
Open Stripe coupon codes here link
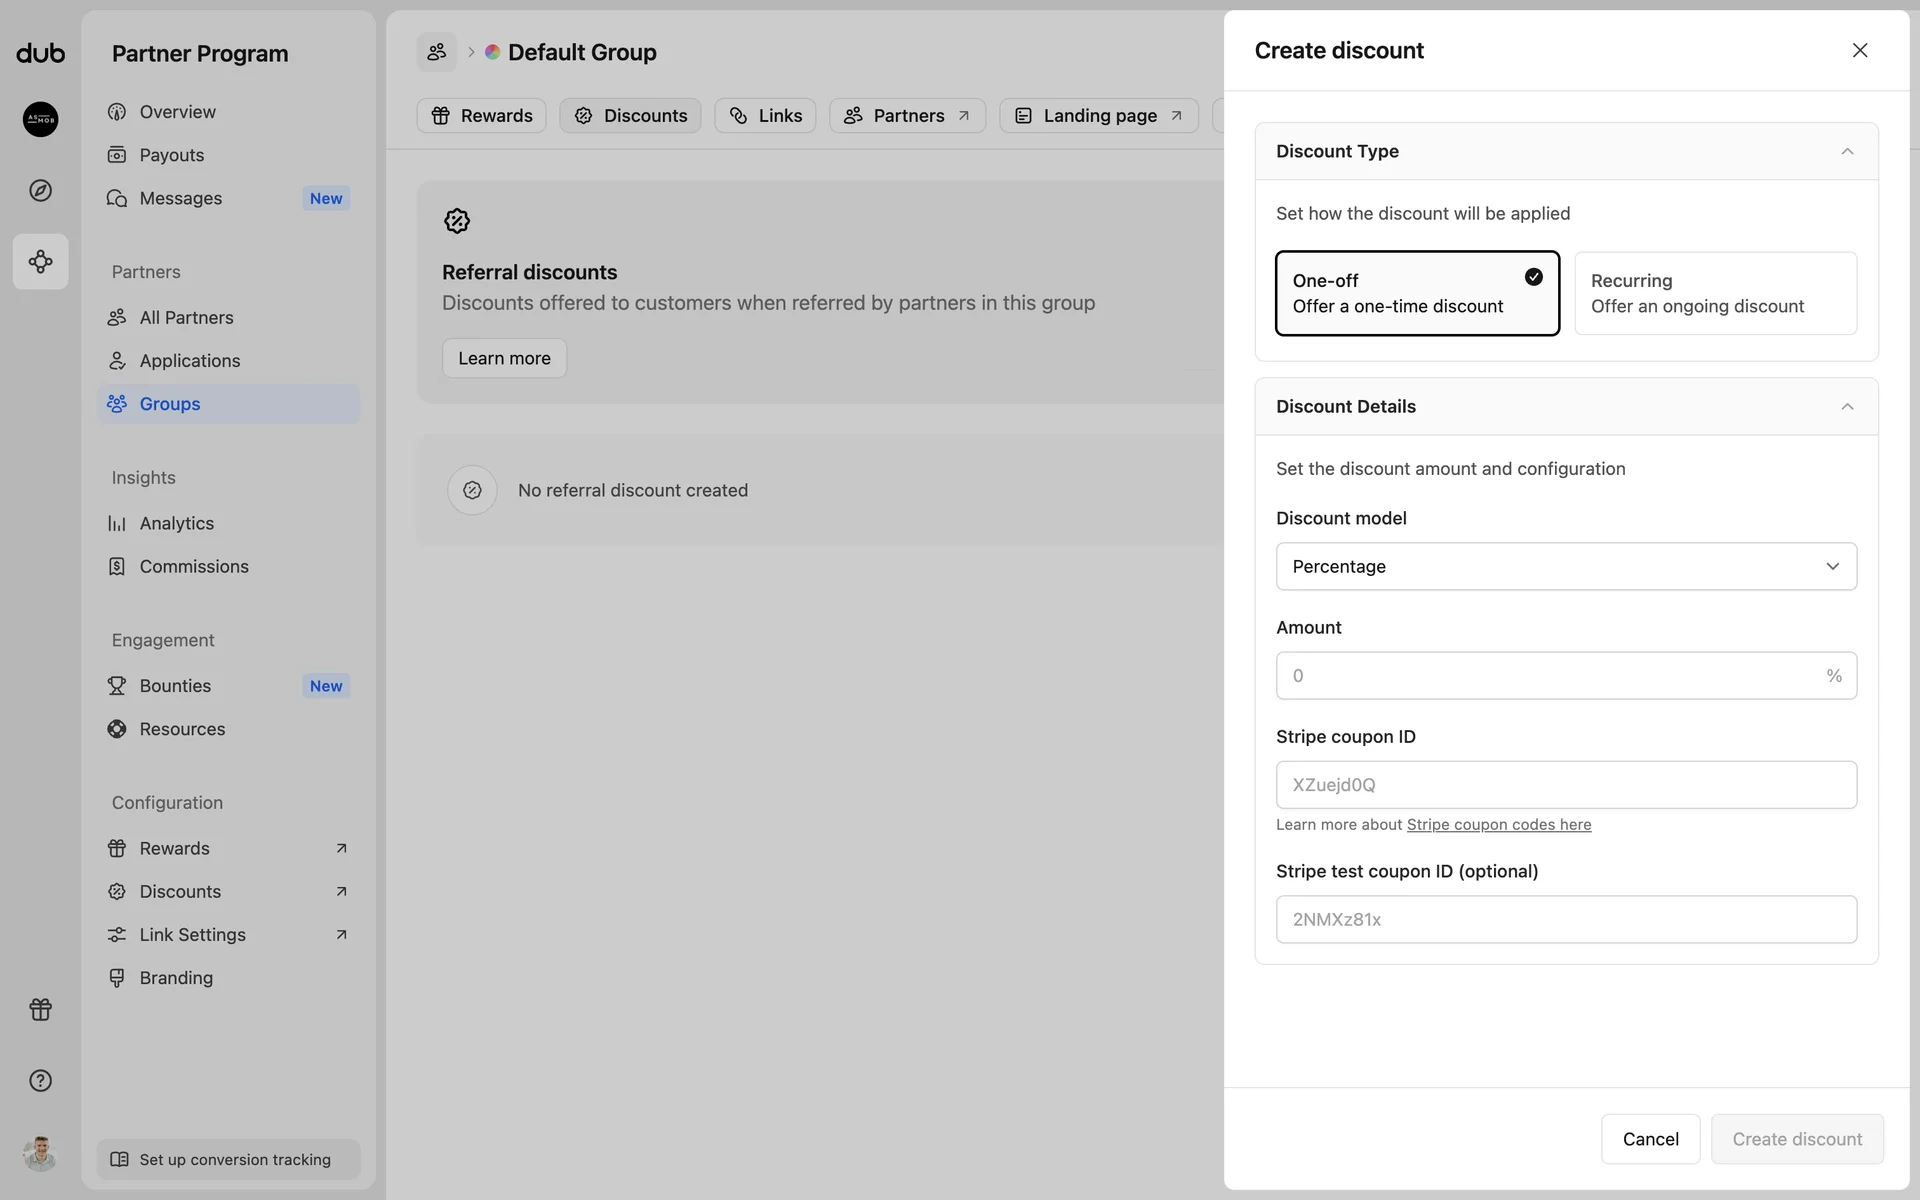[x=1498, y=825]
